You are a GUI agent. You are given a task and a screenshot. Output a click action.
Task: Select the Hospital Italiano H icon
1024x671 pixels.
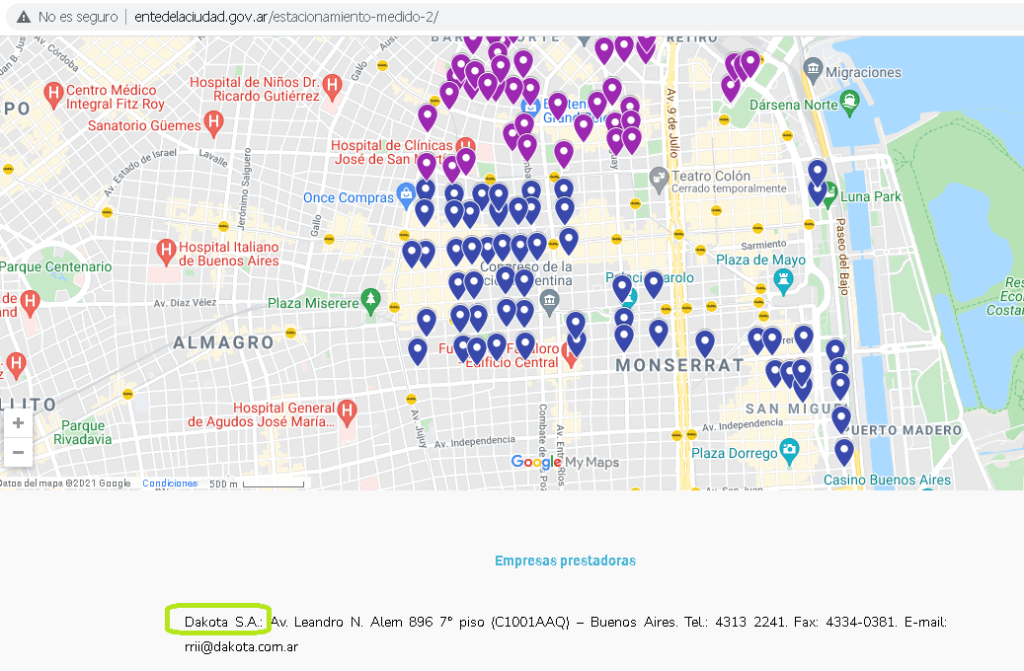click(x=166, y=247)
